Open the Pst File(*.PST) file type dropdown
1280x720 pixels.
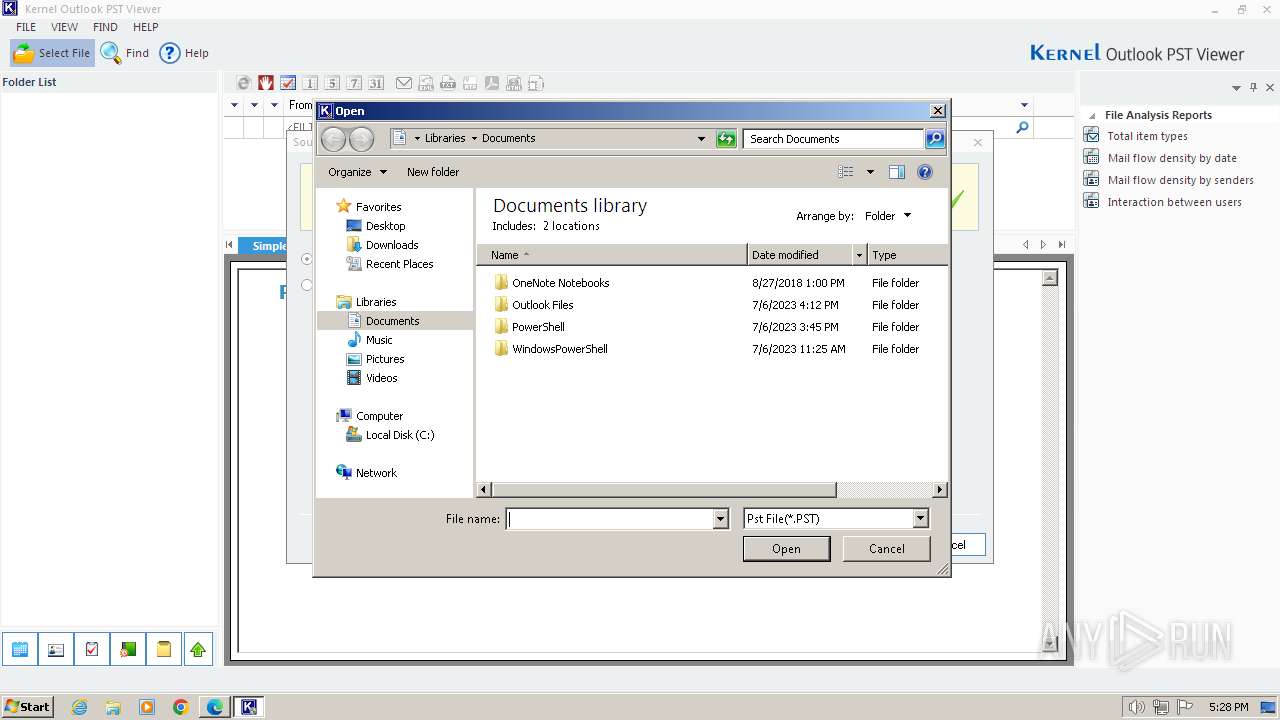[x=836, y=519]
